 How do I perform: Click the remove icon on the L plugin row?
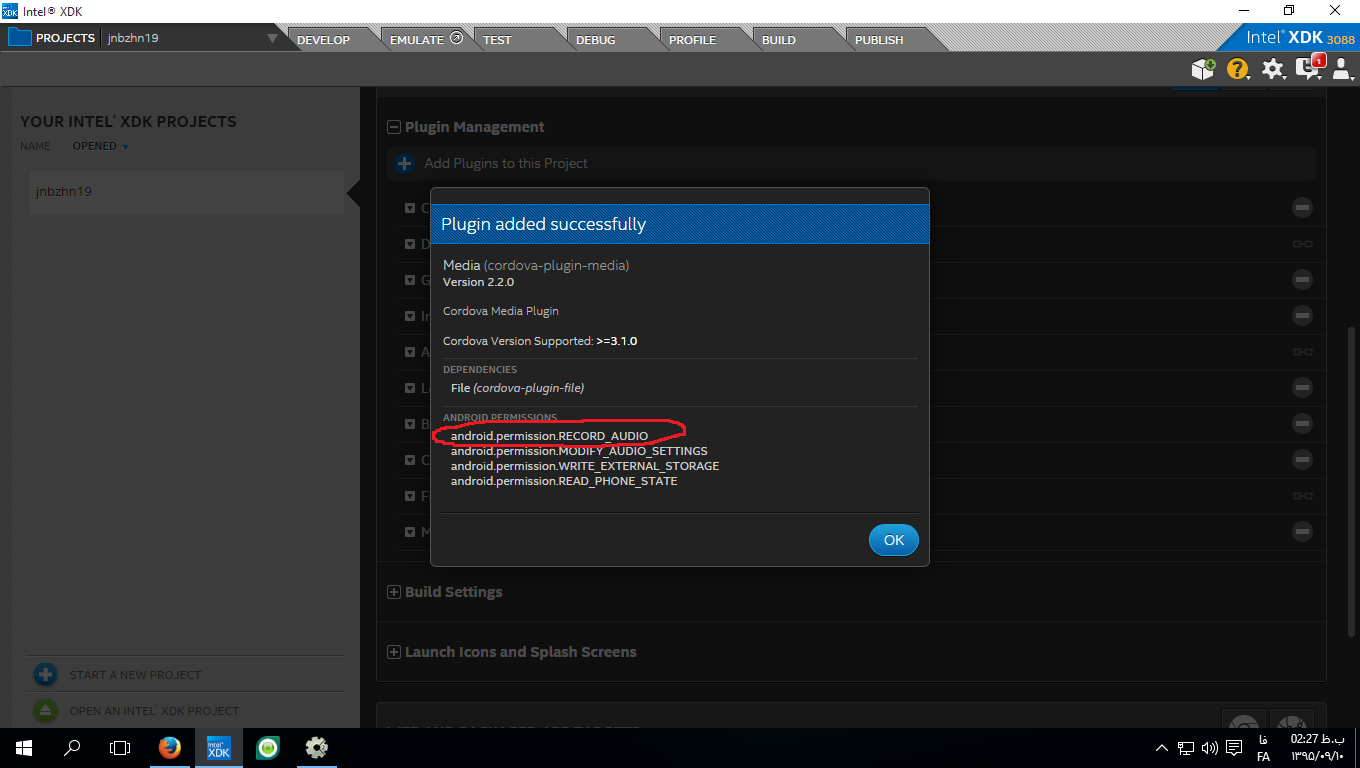(1302, 388)
